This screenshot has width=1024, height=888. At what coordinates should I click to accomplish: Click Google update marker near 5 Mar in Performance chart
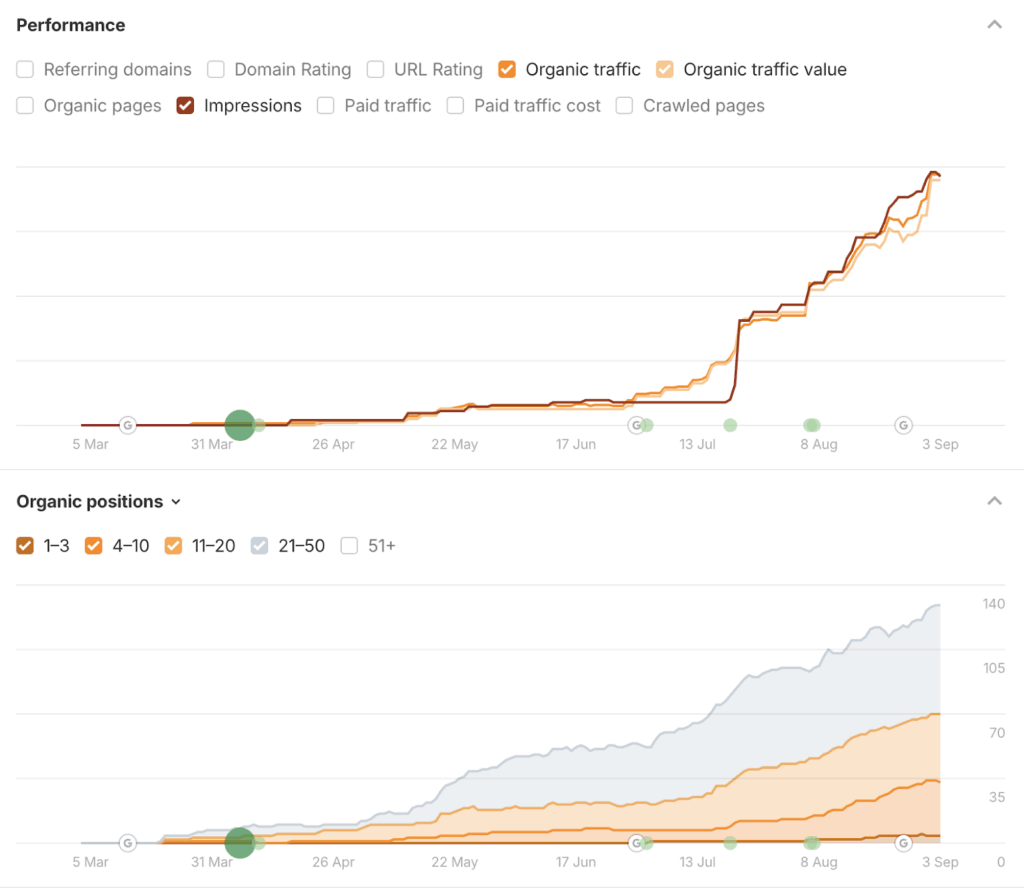127,425
